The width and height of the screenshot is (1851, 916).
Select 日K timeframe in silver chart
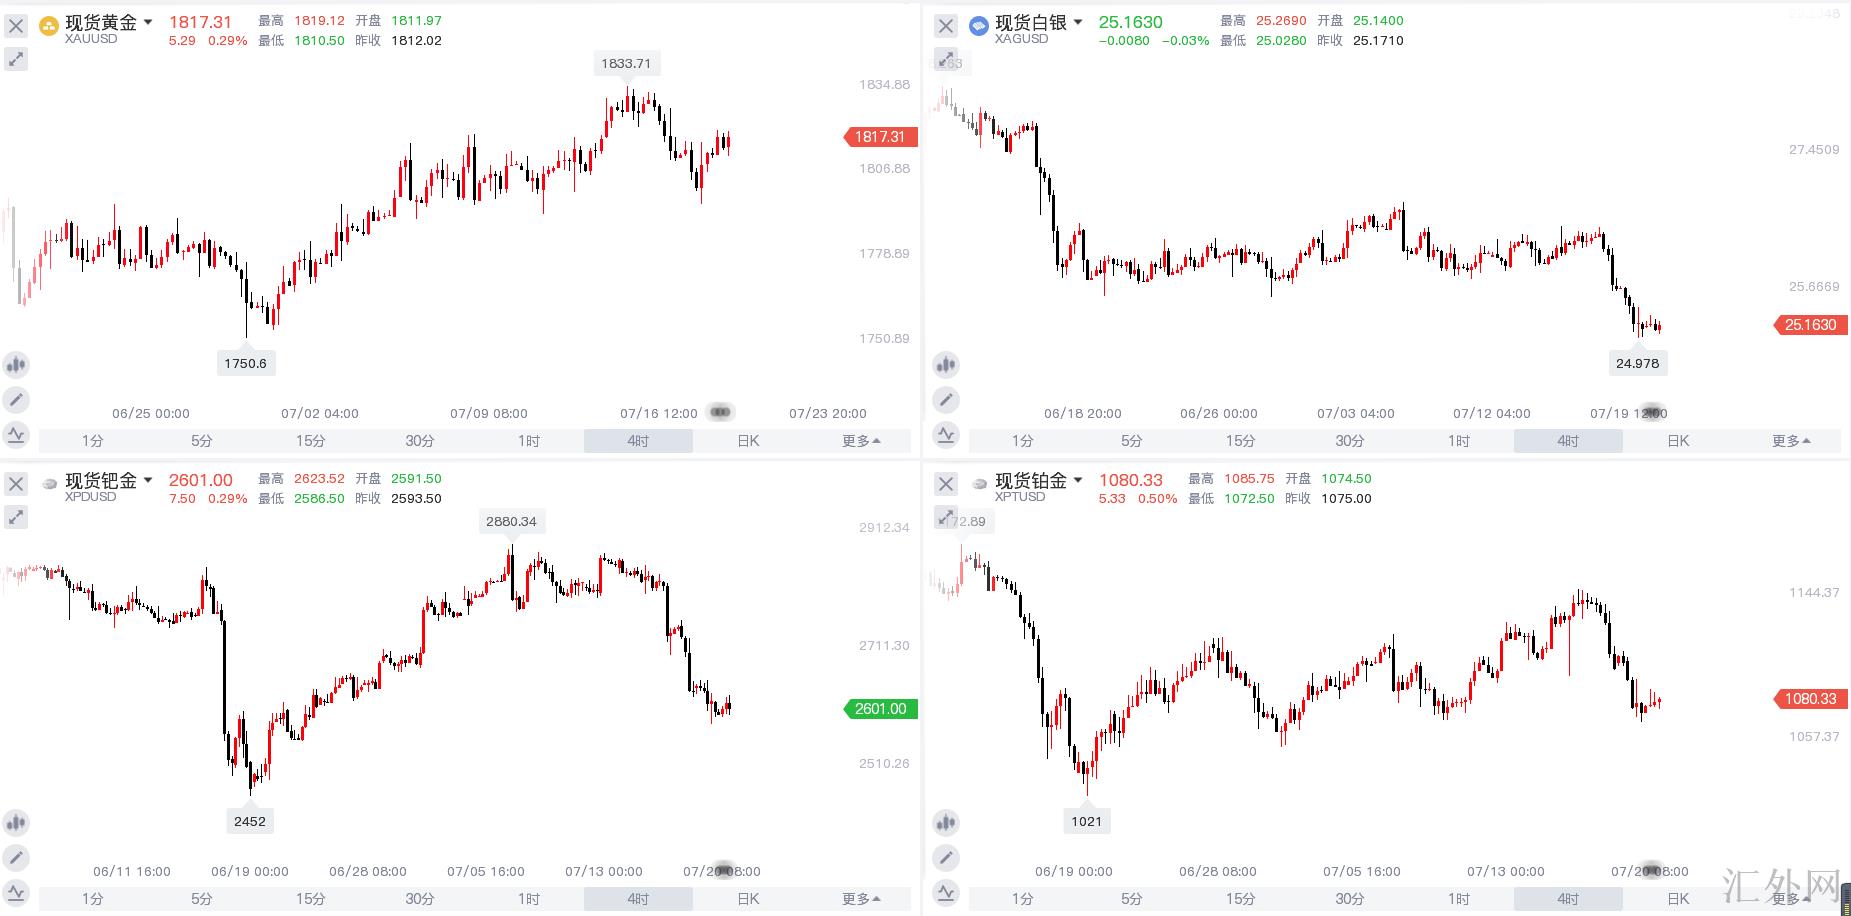[1678, 441]
